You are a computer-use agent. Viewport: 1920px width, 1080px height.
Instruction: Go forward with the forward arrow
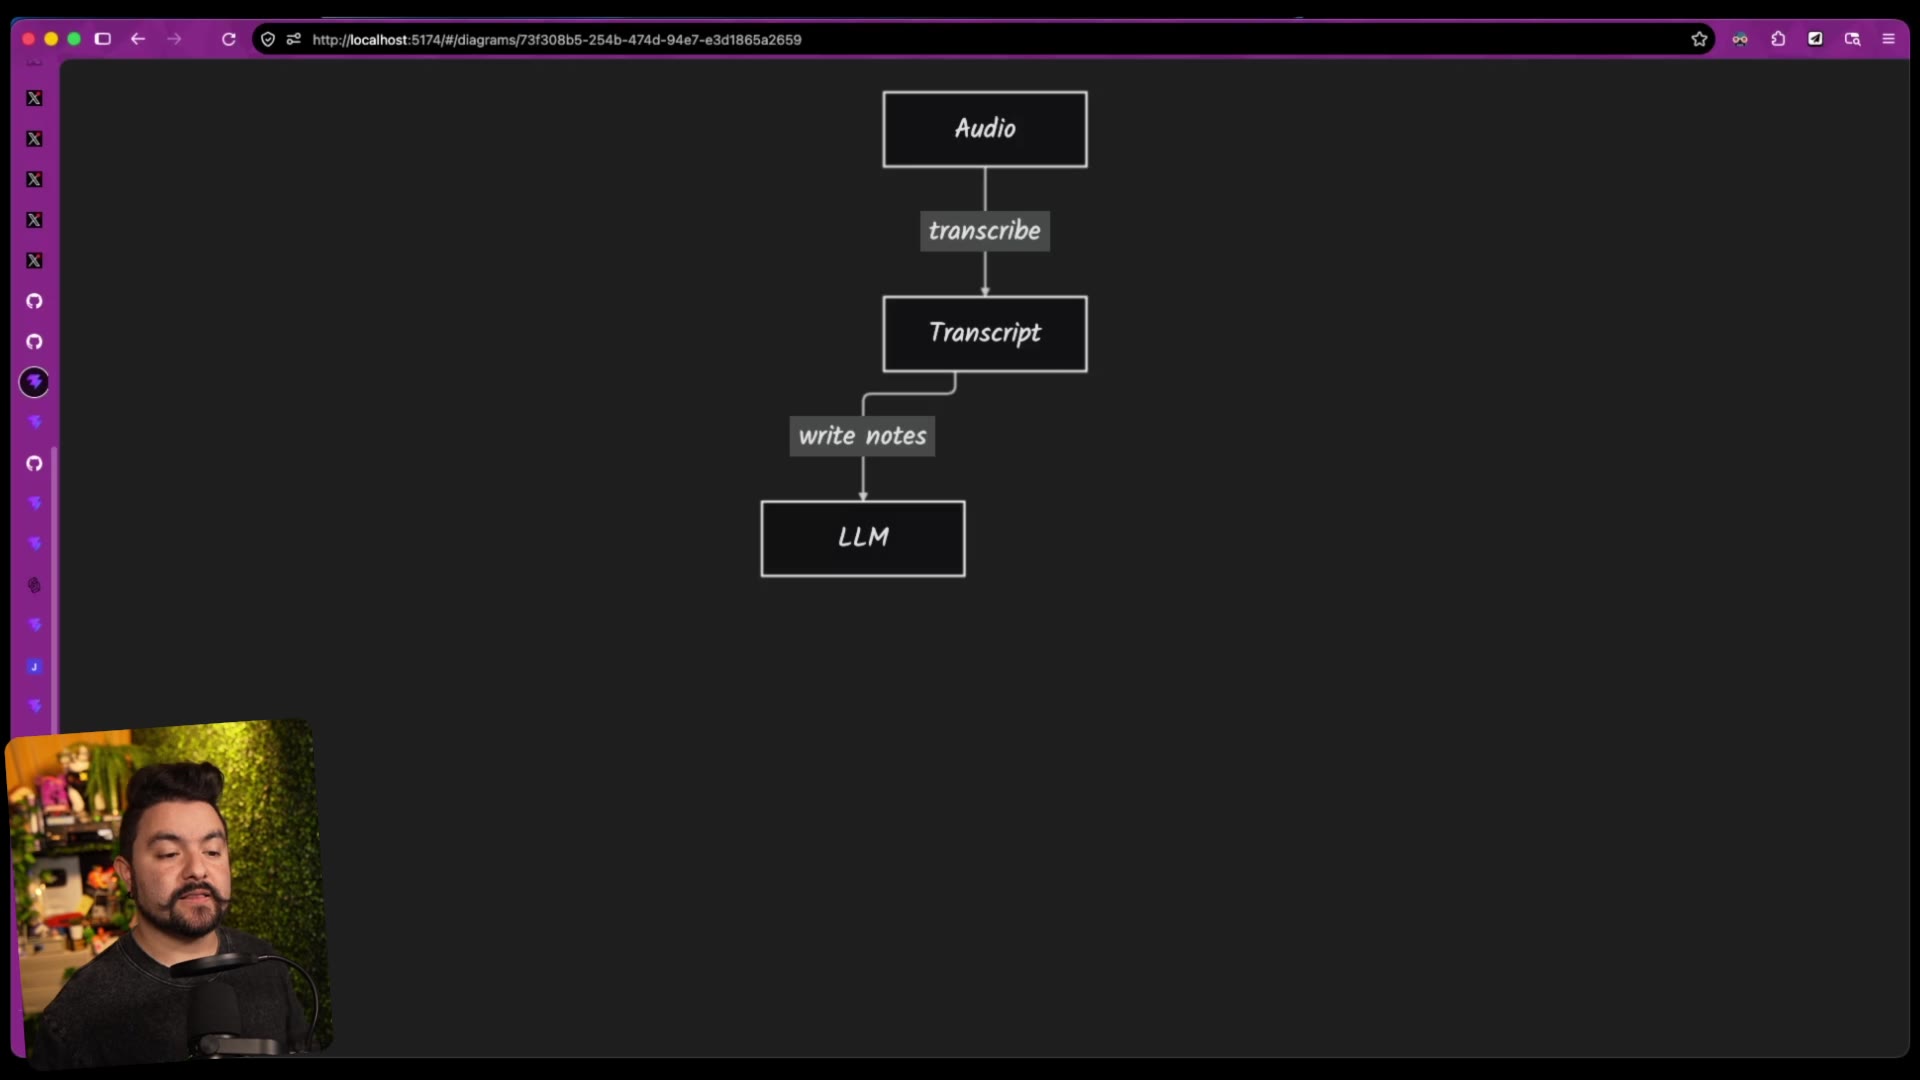174,39
